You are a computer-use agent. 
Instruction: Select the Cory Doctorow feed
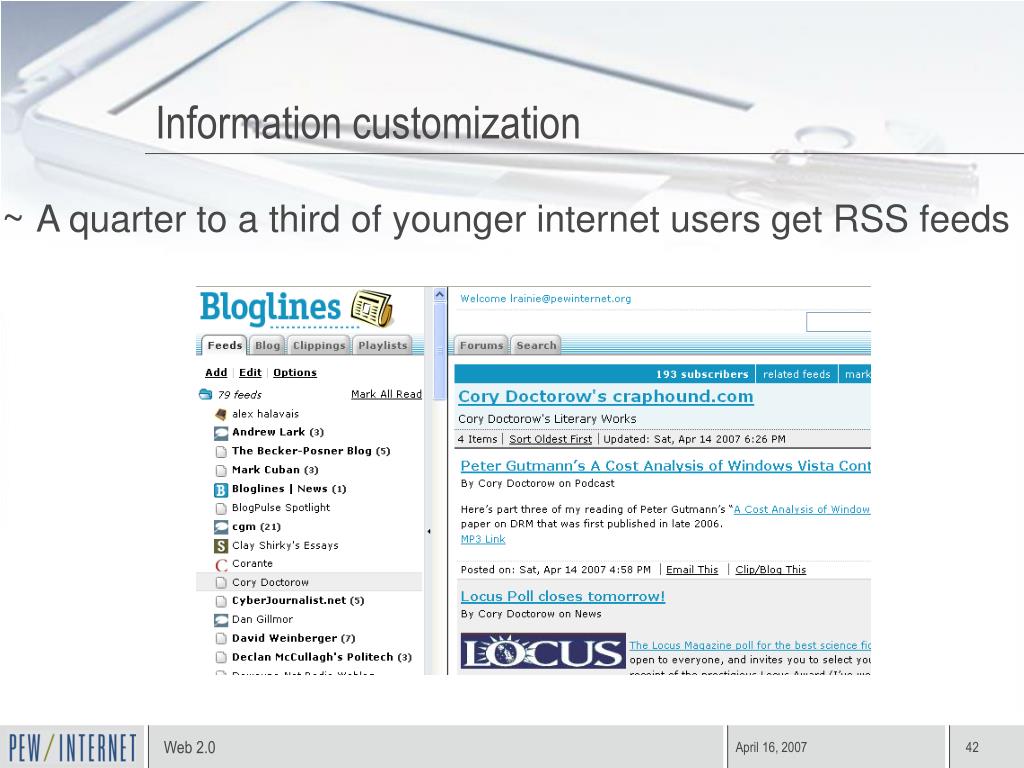coord(270,583)
